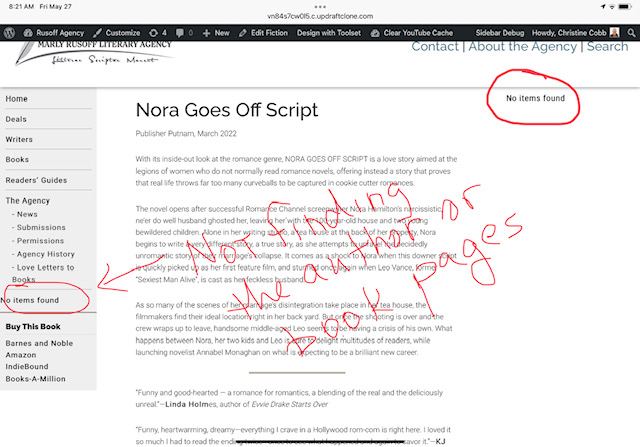This screenshot has height=447, width=640.
Task: Open the site header Search link
Action: (x=607, y=46)
